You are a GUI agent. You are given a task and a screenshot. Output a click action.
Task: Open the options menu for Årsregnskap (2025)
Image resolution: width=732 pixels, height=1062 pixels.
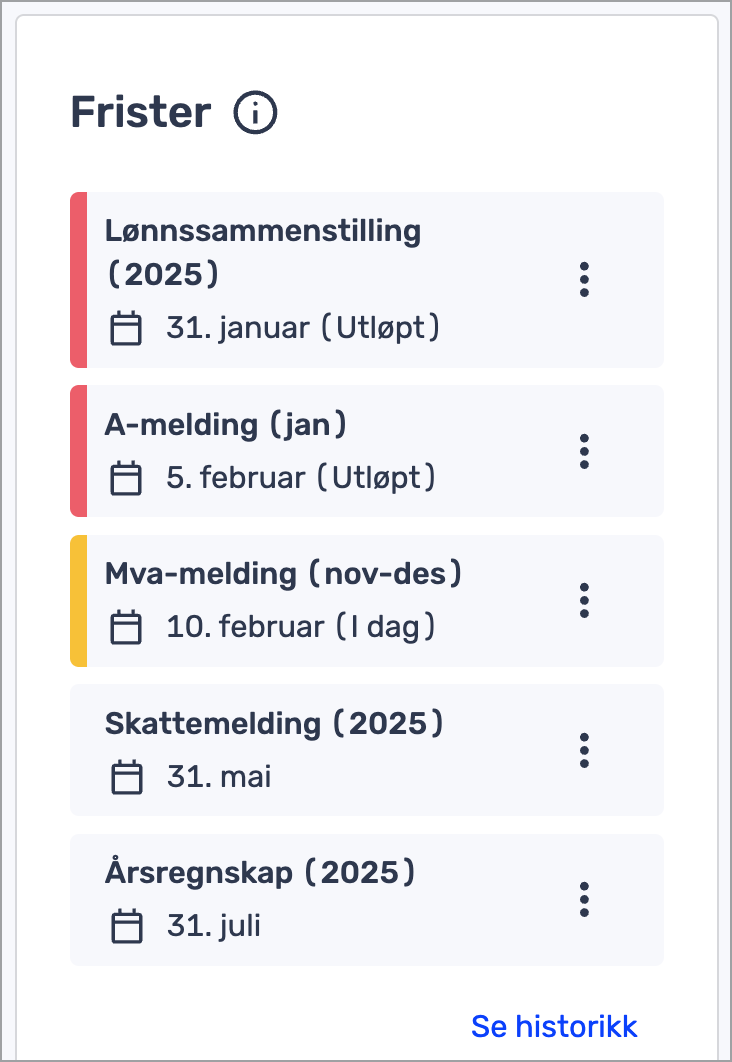[x=584, y=899]
